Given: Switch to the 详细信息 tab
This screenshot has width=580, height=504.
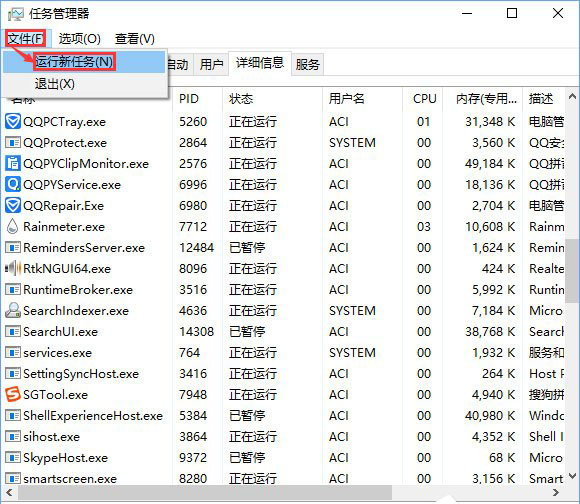Looking at the screenshot, I should pyautogui.click(x=260, y=63).
